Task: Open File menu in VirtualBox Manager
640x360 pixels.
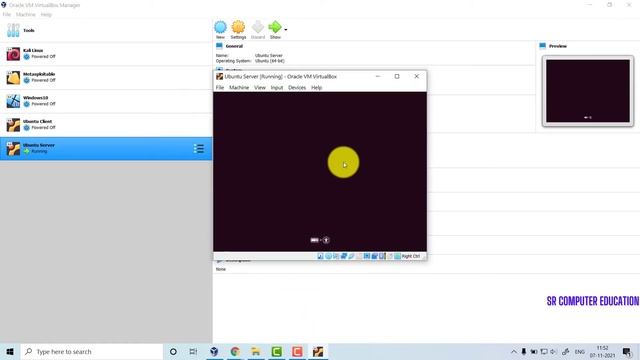Action: (x=7, y=14)
